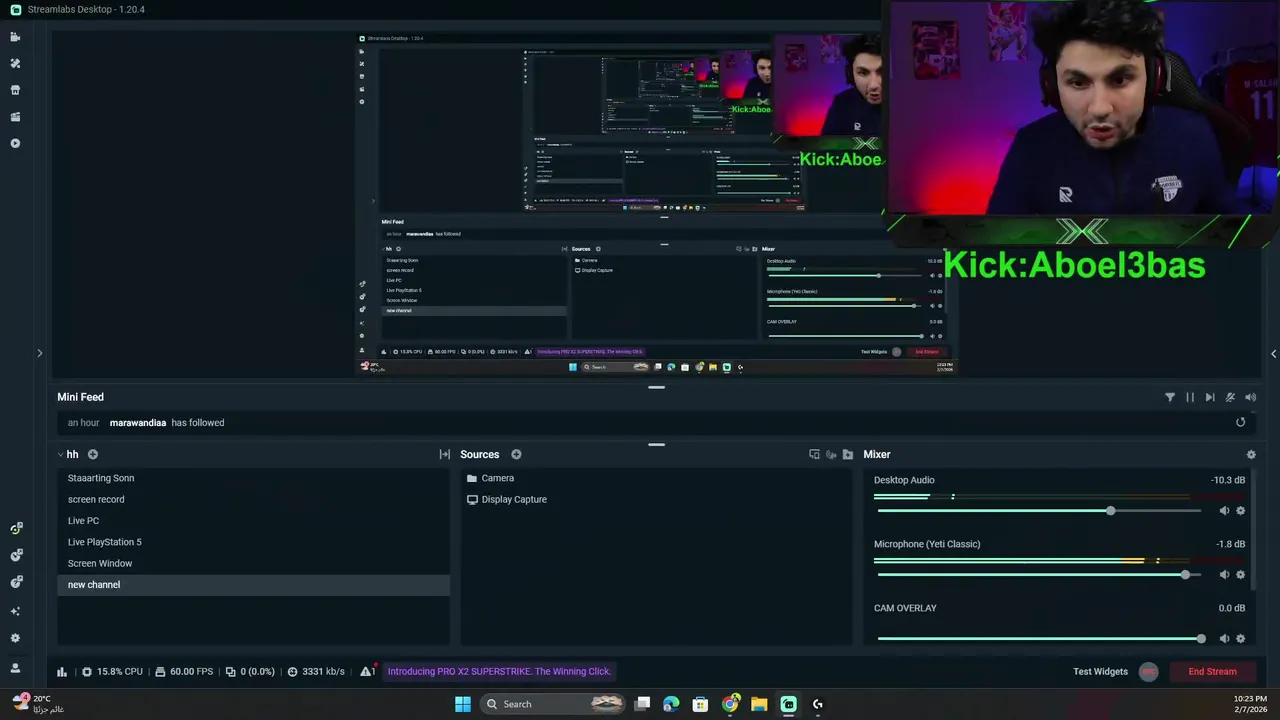The image size is (1280, 720).
Task: Click the add source folder icon
Action: coord(848,454)
